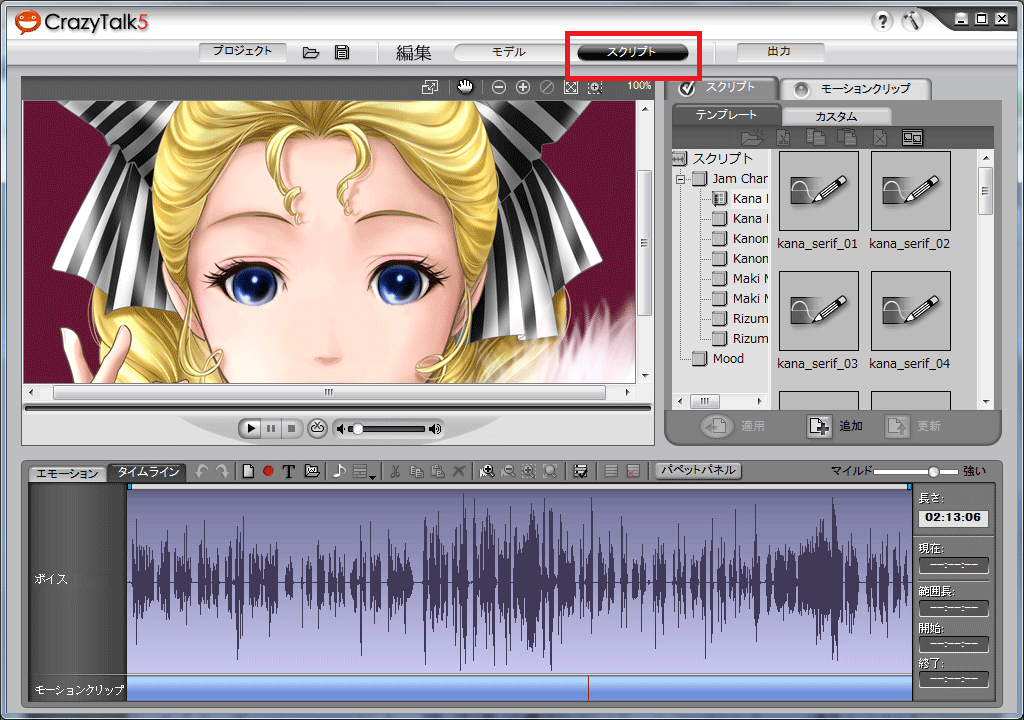This screenshot has width=1024, height=720.
Task: Zoom in on the preview with the plus icon
Action: pos(522,87)
